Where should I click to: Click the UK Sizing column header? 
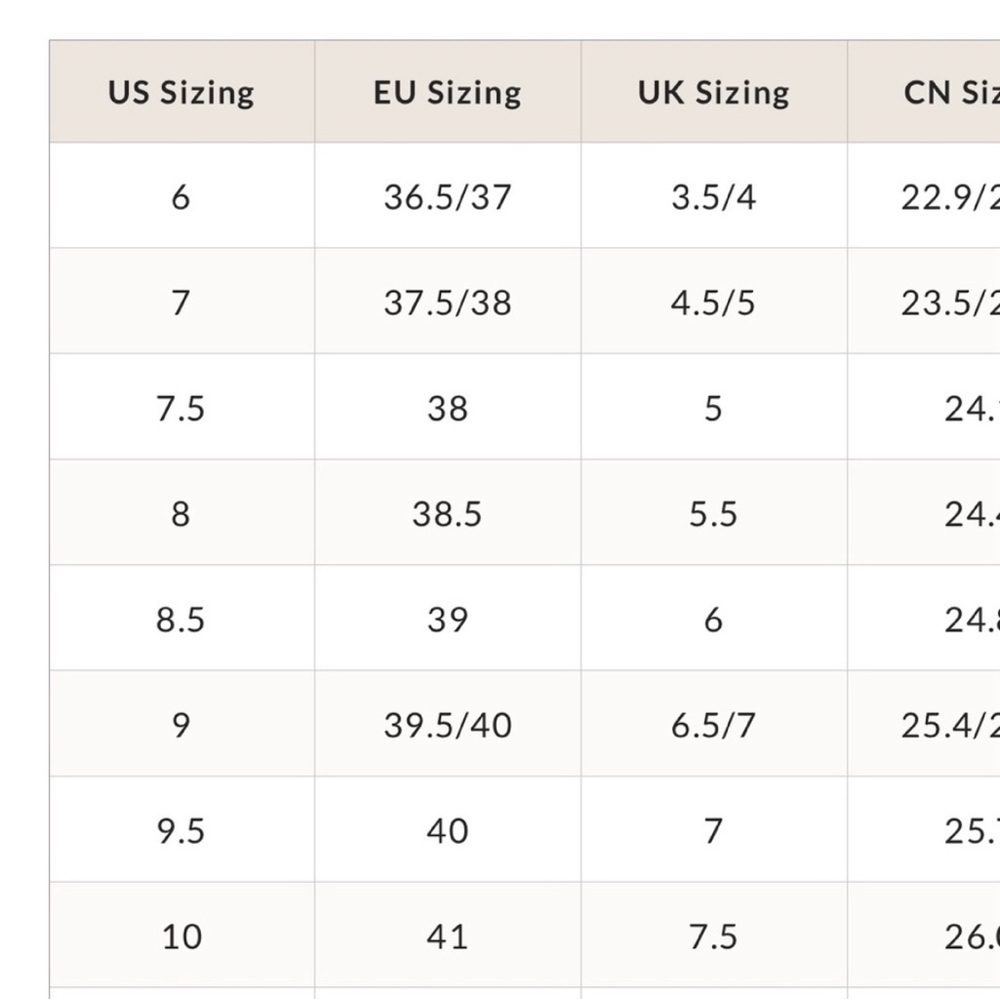(x=713, y=93)
